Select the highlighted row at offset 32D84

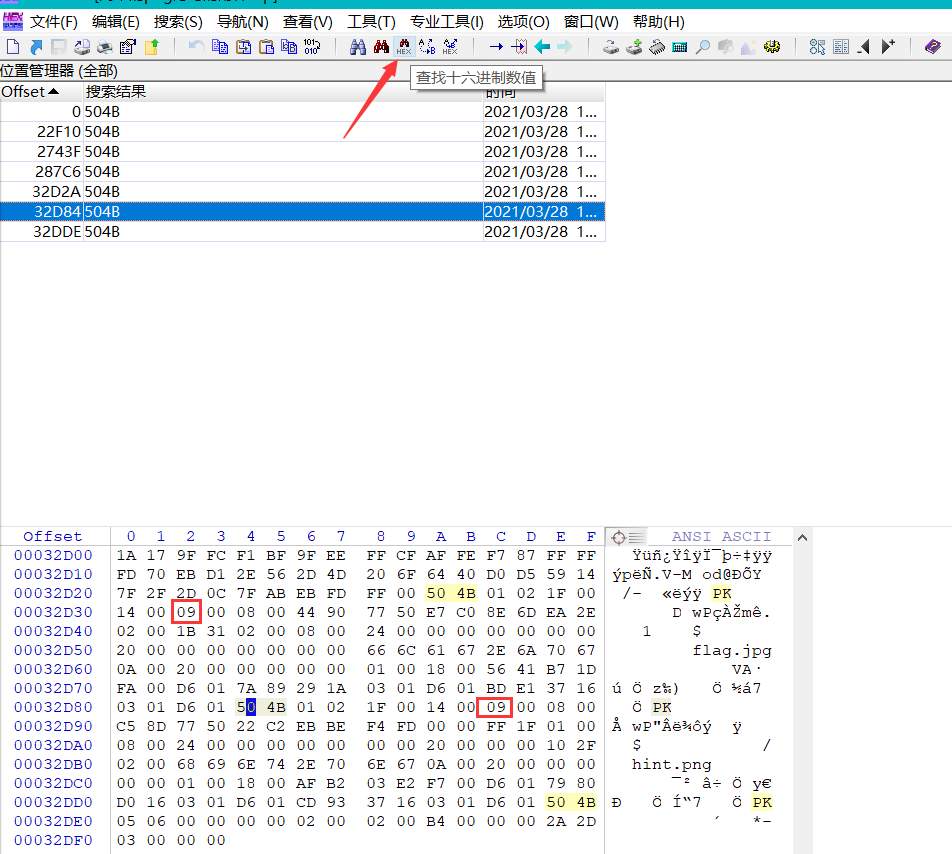(x=302, y=211)
